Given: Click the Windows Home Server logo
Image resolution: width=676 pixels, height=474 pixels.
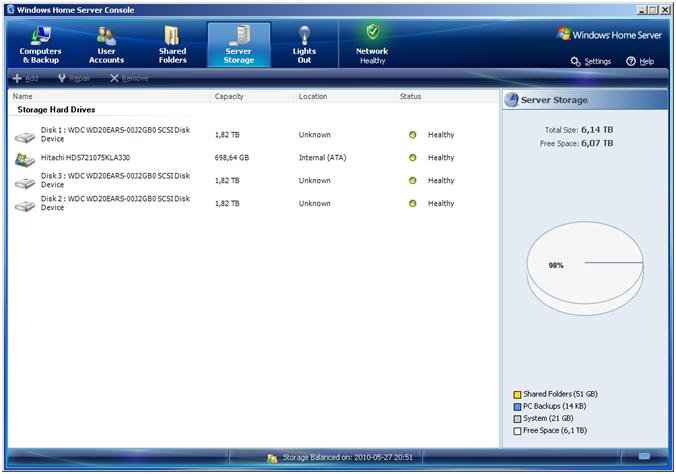Looking at the screenshot, I should (x=609, y=35).
